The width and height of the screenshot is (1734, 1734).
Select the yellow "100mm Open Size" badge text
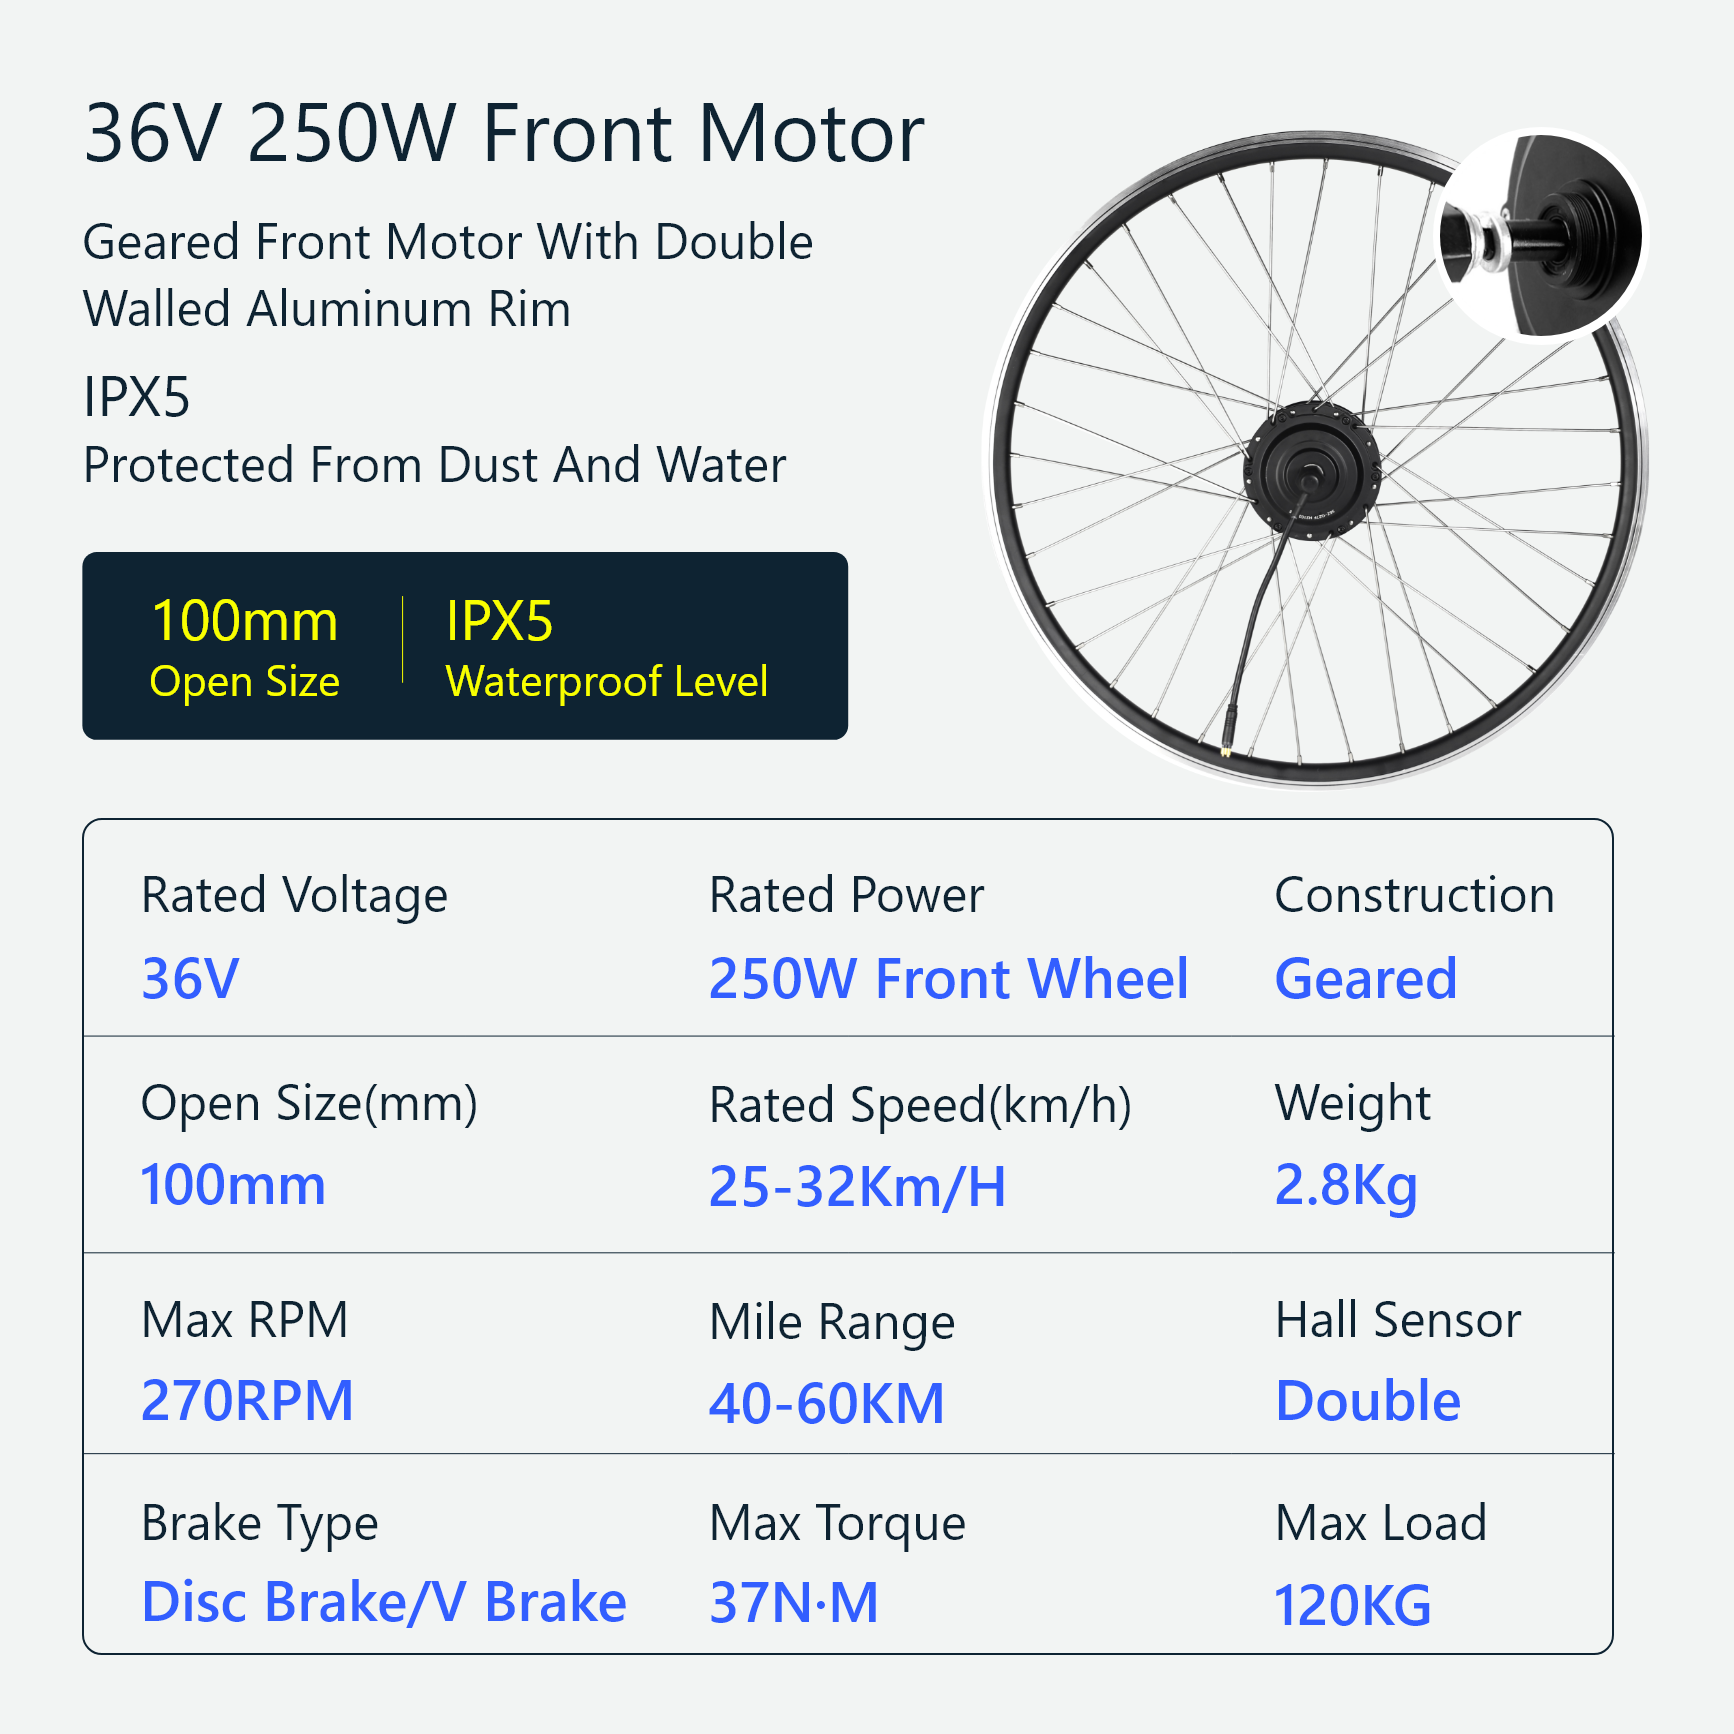click(245, 646)
